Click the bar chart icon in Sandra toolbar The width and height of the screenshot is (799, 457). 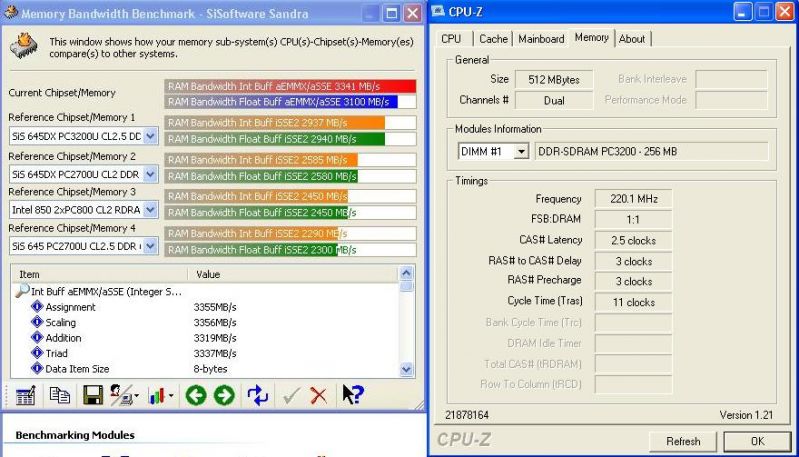(156, 395)
